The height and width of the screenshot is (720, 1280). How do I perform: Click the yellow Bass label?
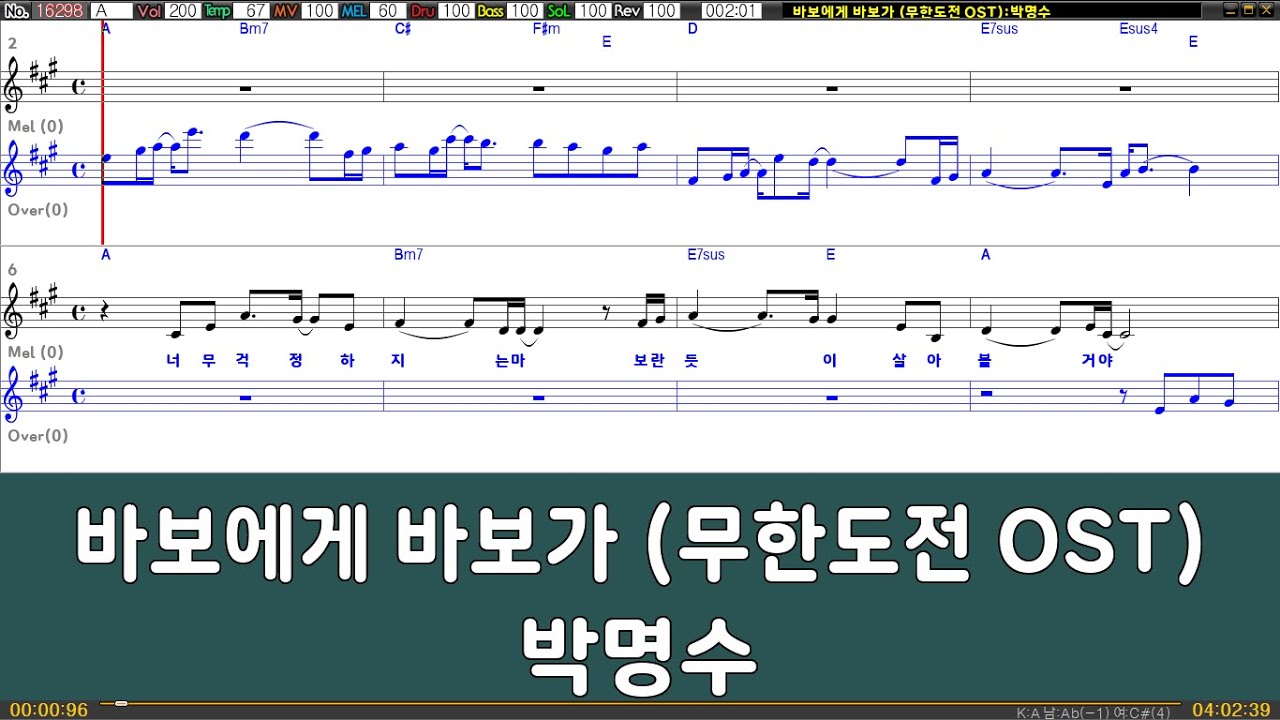click(490, 10)
